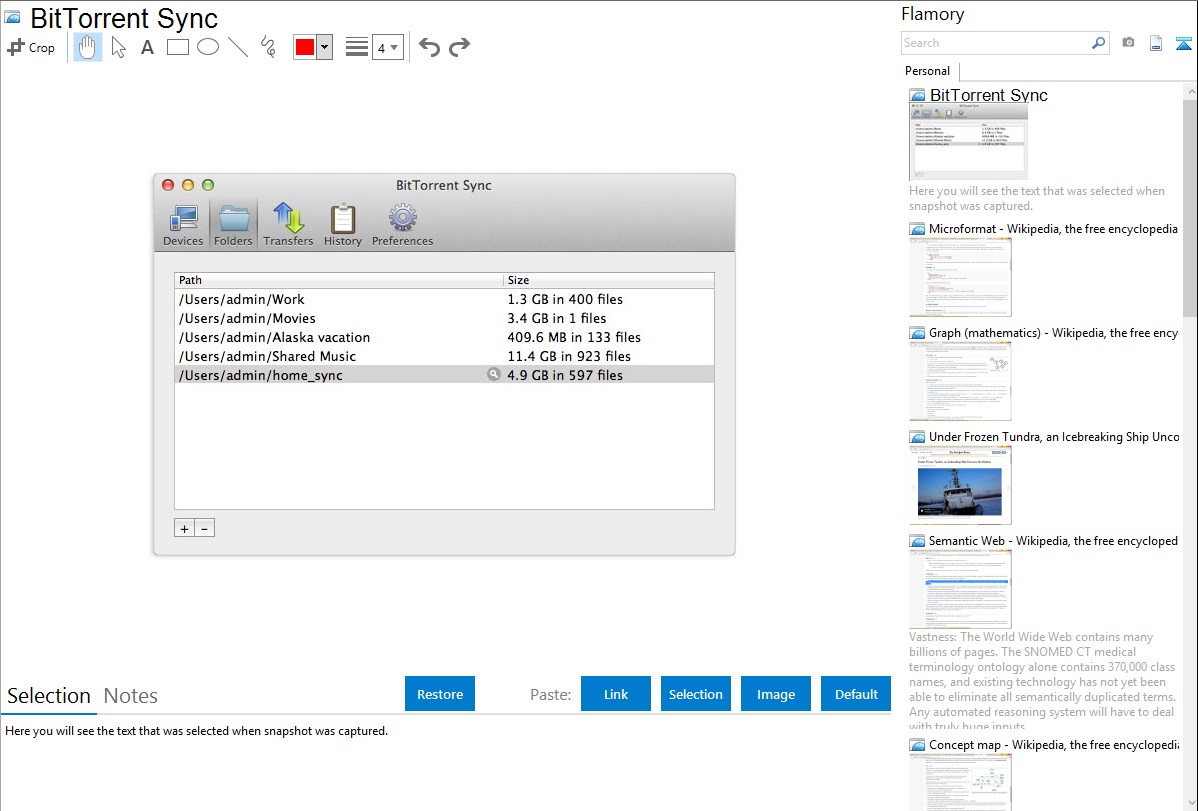
Task: Activate the hand pan tool
Action: 88,47
